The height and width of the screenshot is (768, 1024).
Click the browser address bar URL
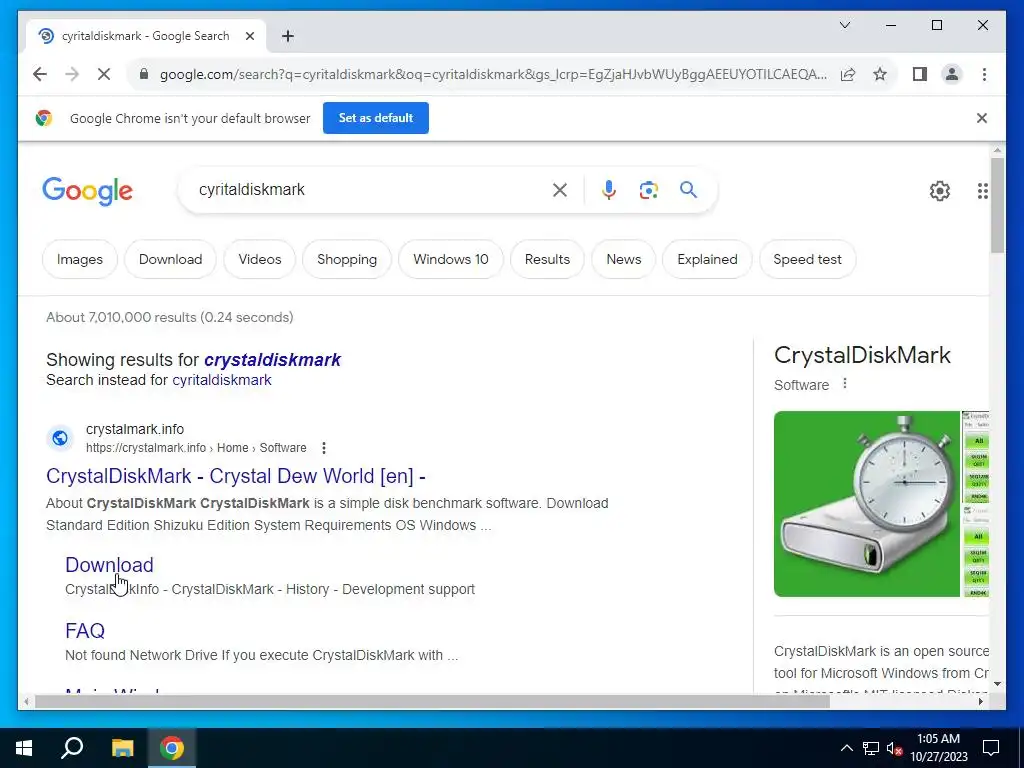tap(493, 74)
